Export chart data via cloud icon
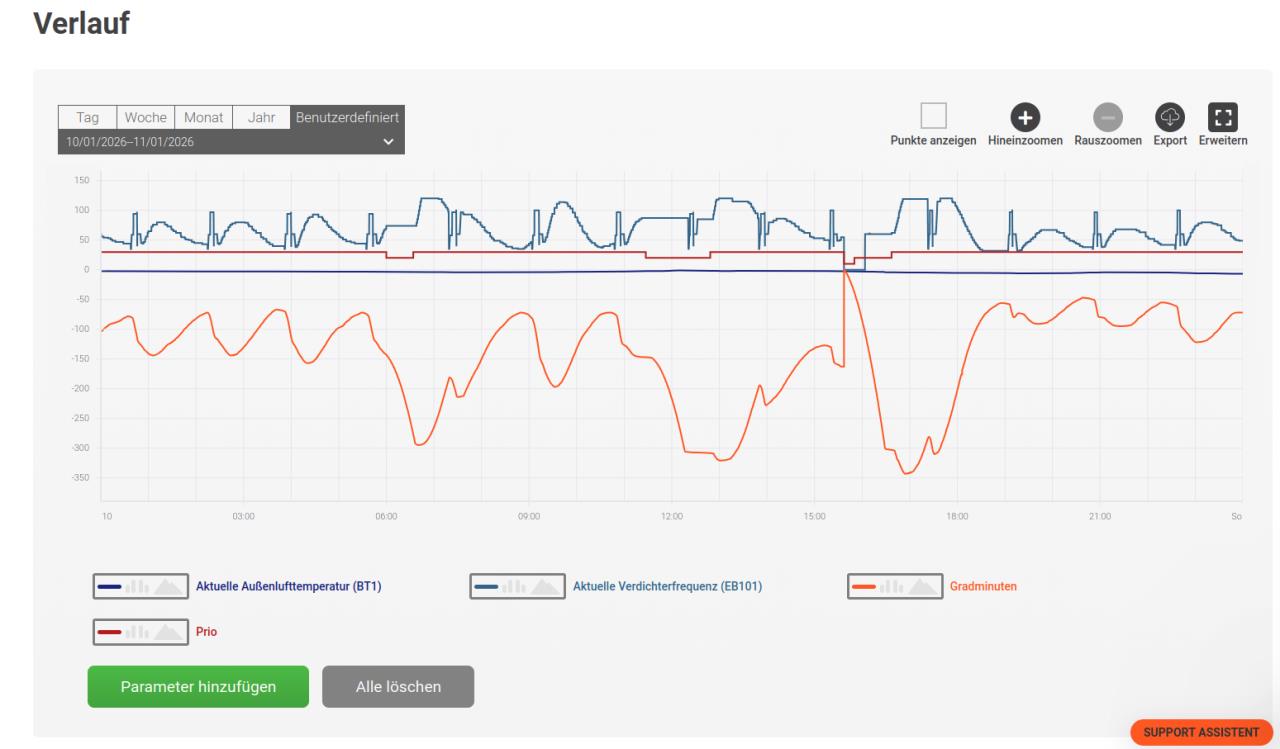 [1170, 117]
